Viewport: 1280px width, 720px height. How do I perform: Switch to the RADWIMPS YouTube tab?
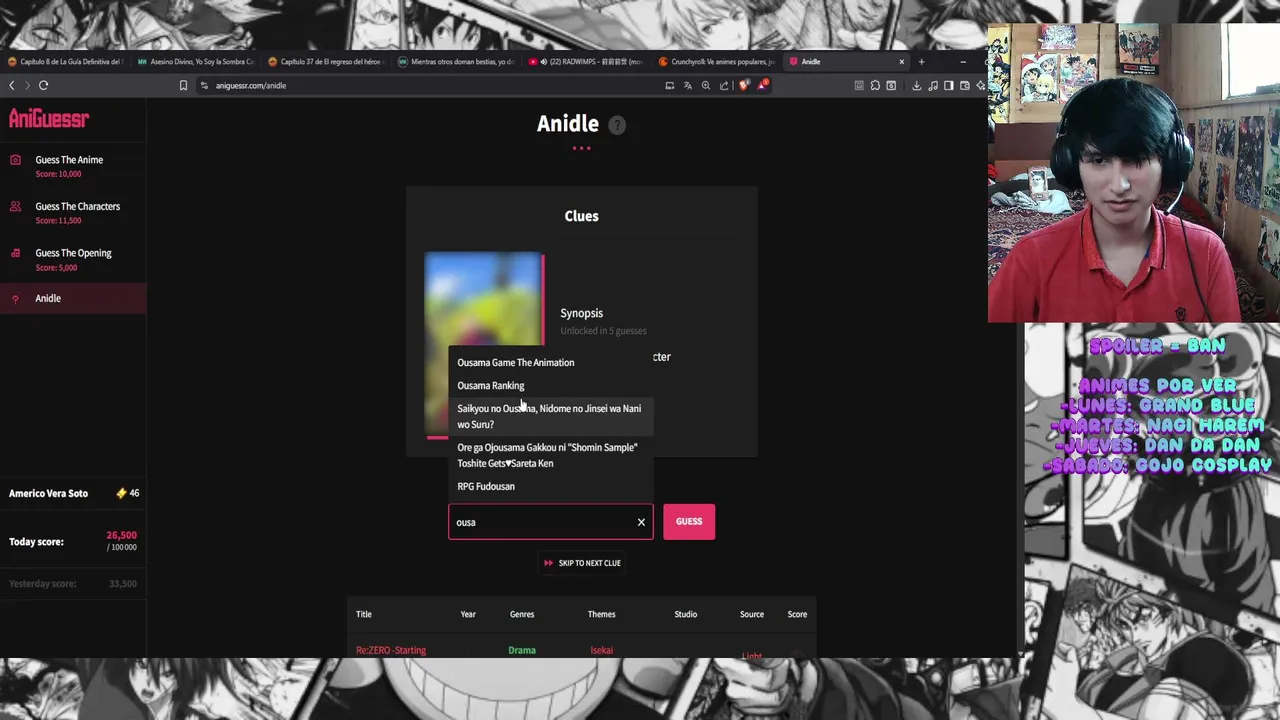coord(586,62)
